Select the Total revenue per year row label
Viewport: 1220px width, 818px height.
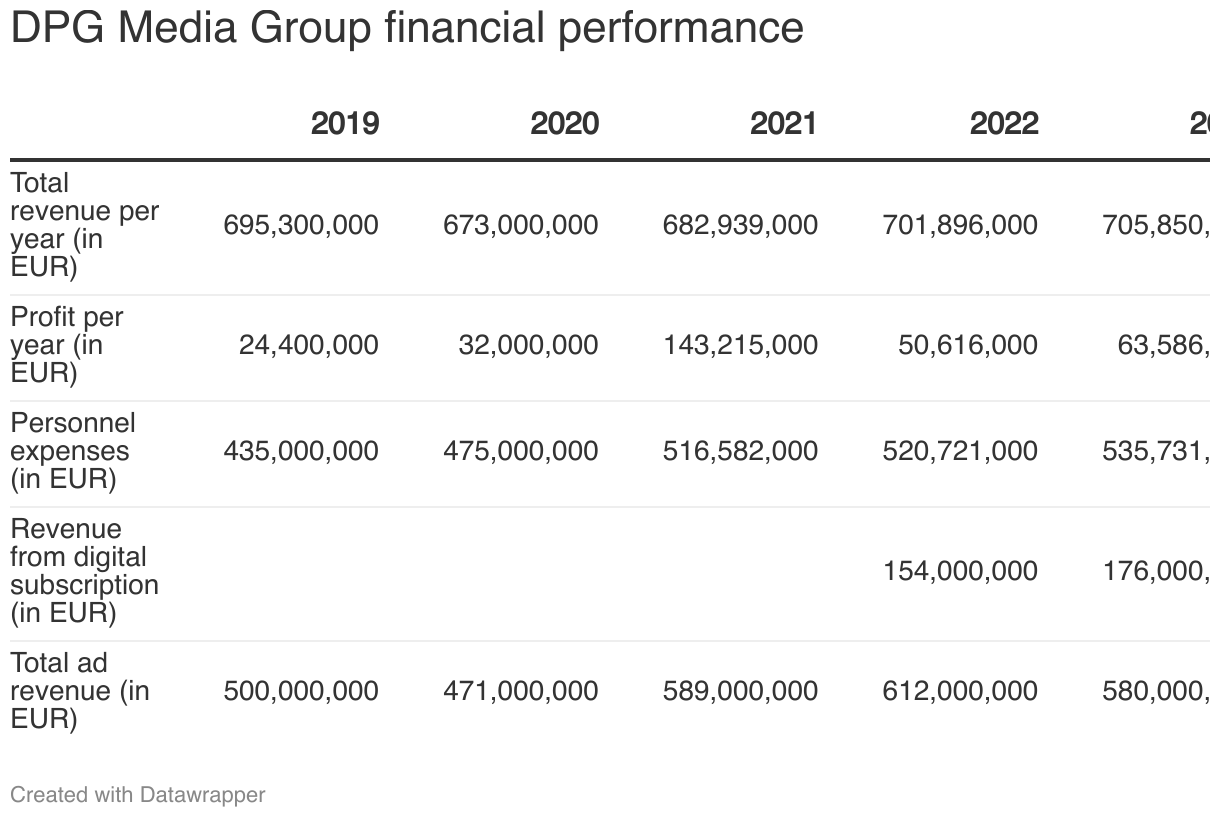click(x=84, y=225)
